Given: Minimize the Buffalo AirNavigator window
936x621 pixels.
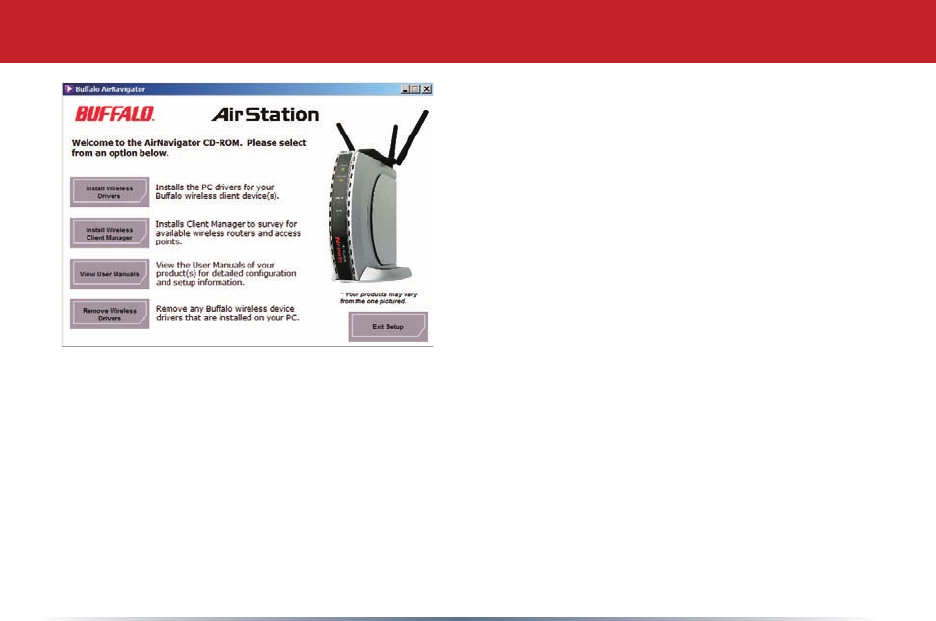Looking at the screenshot, I should coord(405,89).
